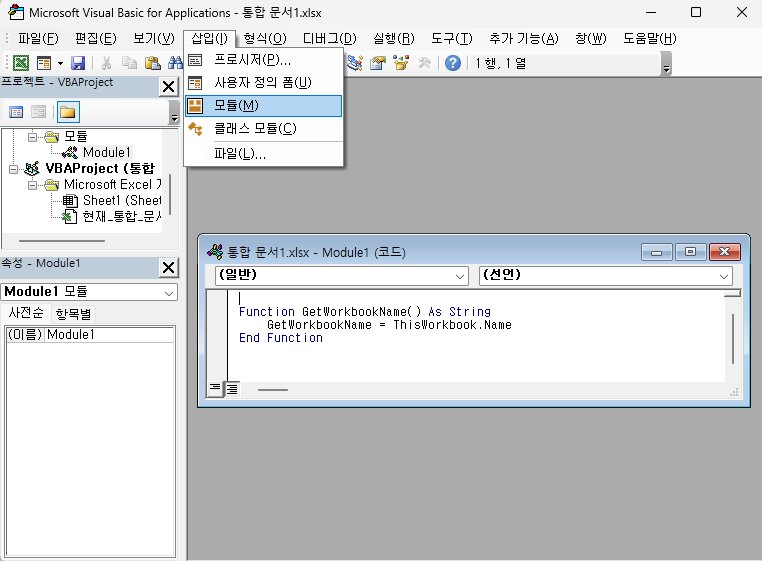The image size is (762, 561).
Task: Toggle Folders button in Project panel
Action: [68, 112]
